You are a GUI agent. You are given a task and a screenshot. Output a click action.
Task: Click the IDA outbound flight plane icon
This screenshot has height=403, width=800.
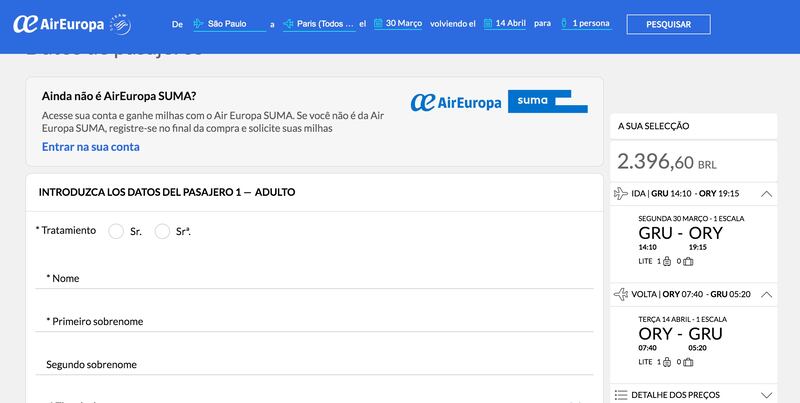pyautogui.click(x=623, y=193)
